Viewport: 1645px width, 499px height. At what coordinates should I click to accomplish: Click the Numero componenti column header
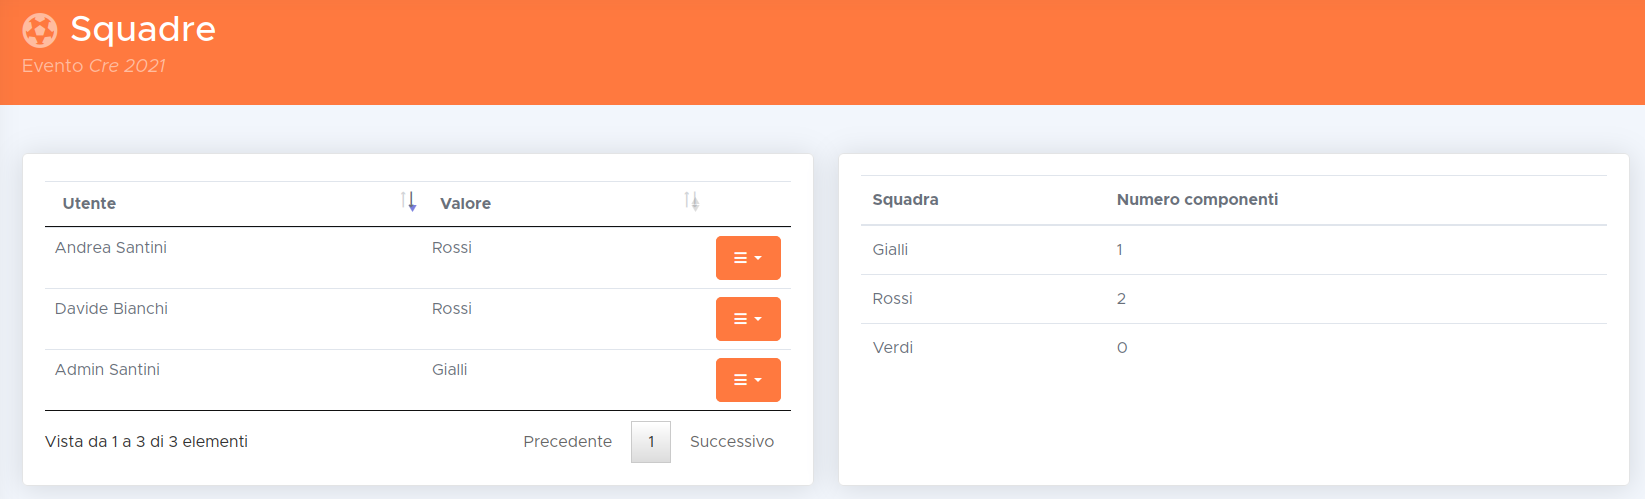coord(1197,200)
